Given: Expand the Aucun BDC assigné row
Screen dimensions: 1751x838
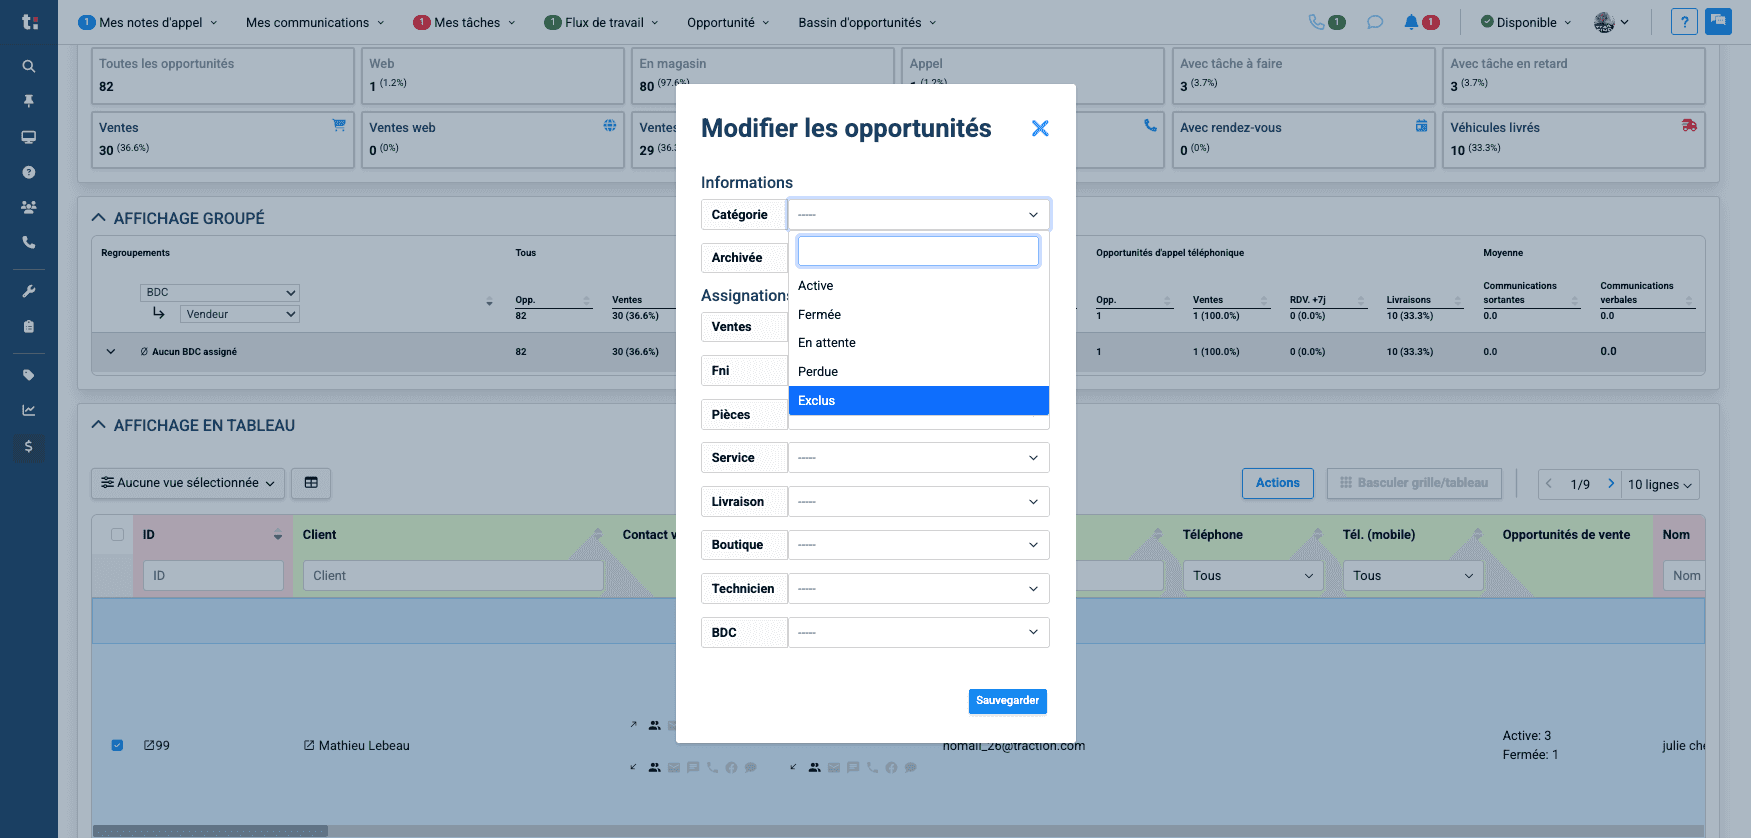Looking at the screenshot, I should click(x=111, y=352).
